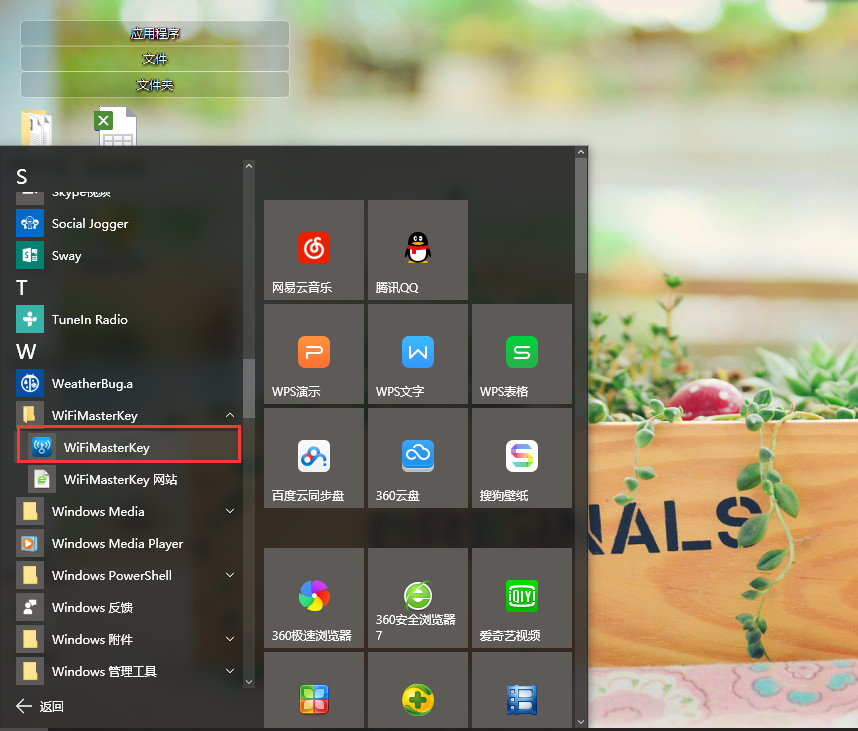Image resolution: width=858 pixels, height=731 pixels.
Task: Open Sway in the app list
Action: 128,256
